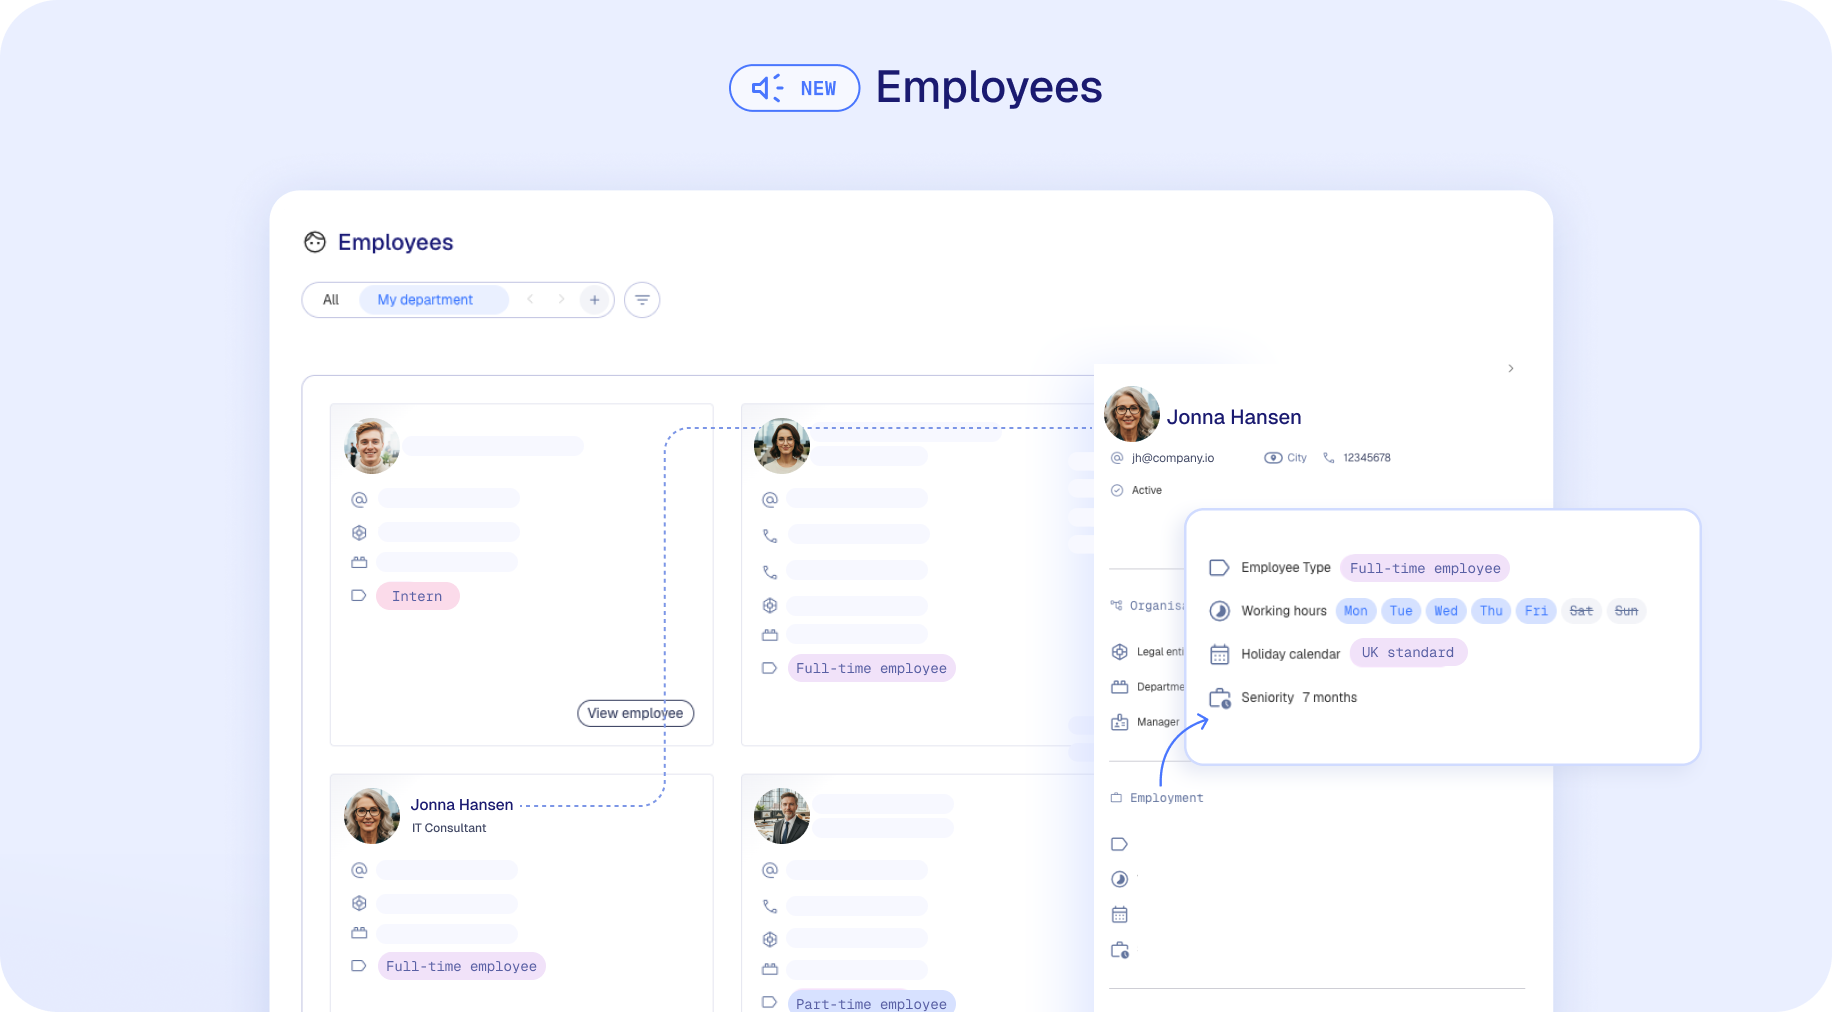
Task: Click phone number 12345678
Action: pos(1366,458)
